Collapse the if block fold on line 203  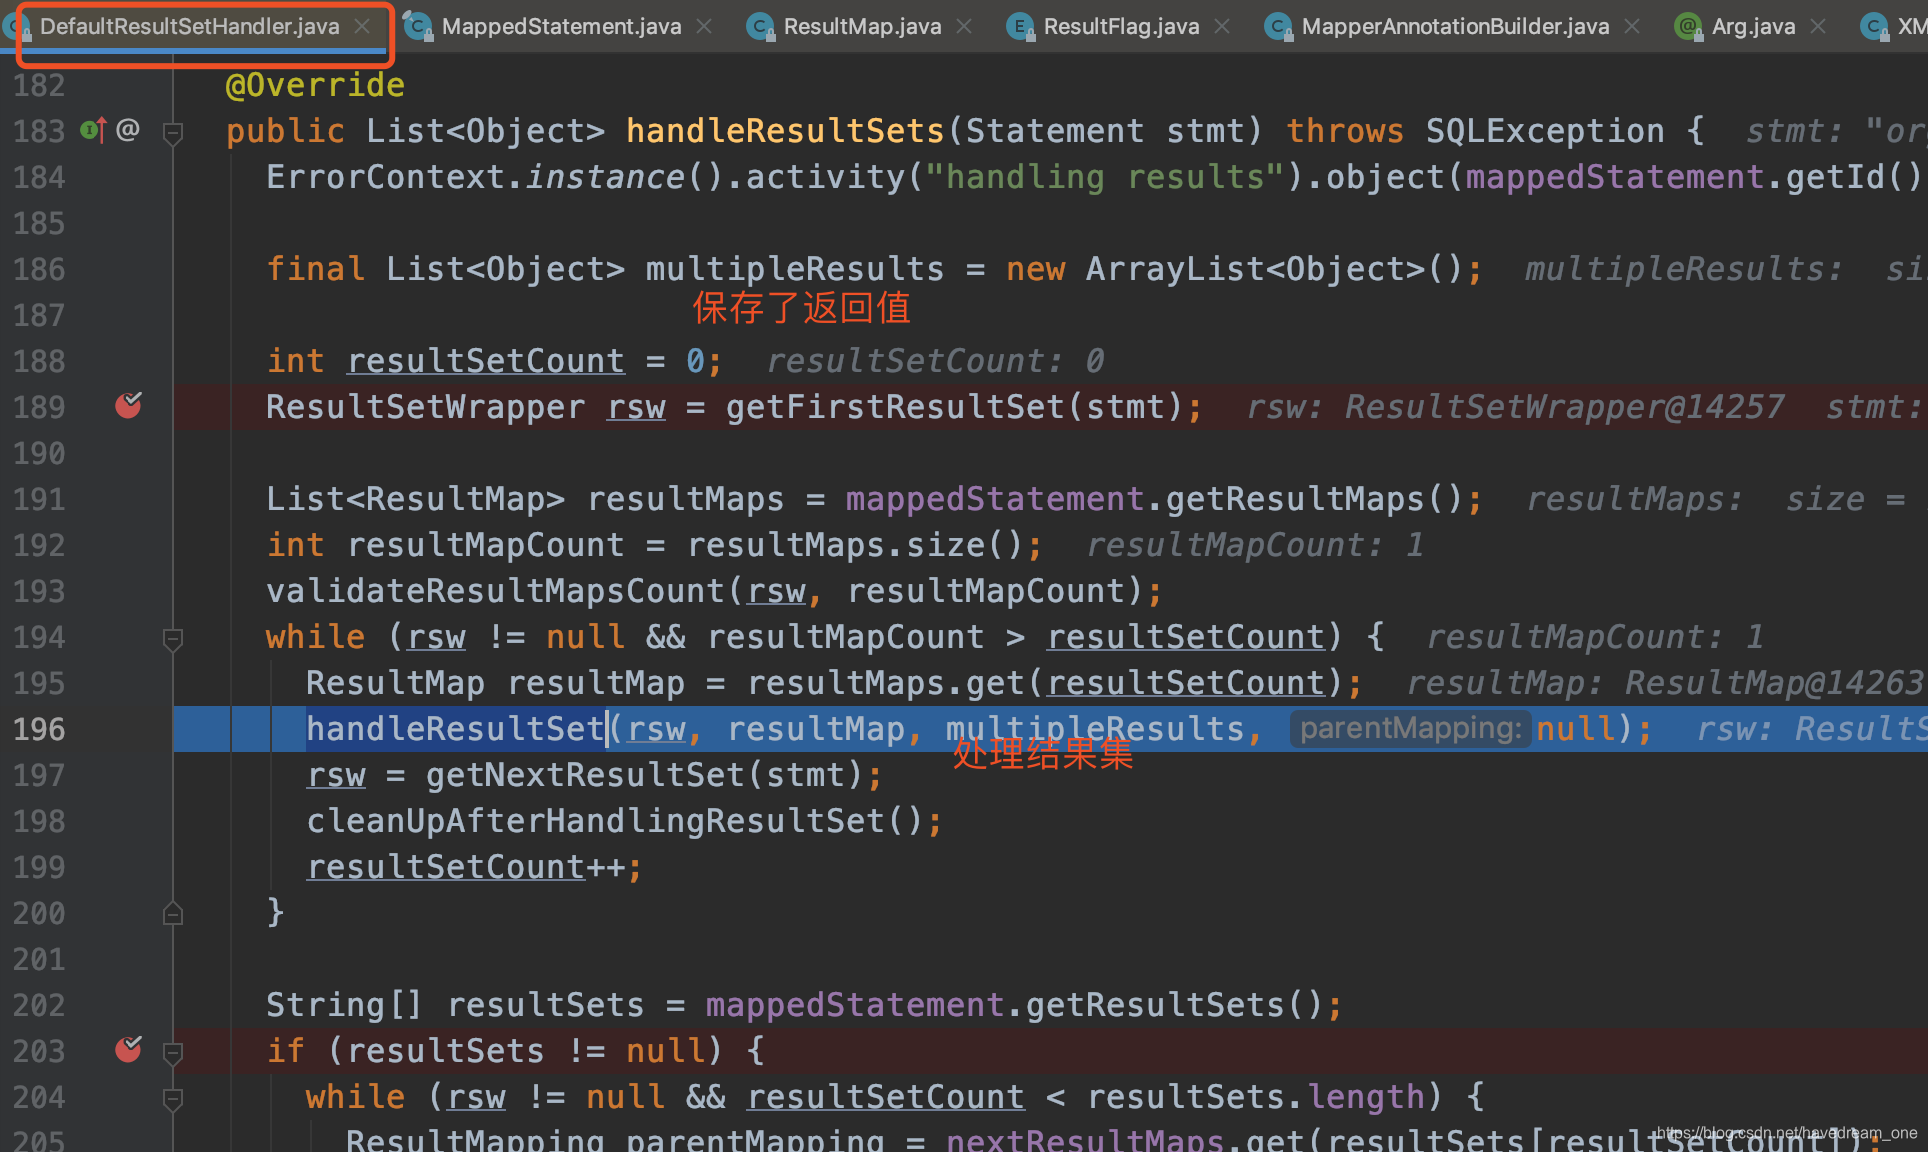(x=173, y=1052)
